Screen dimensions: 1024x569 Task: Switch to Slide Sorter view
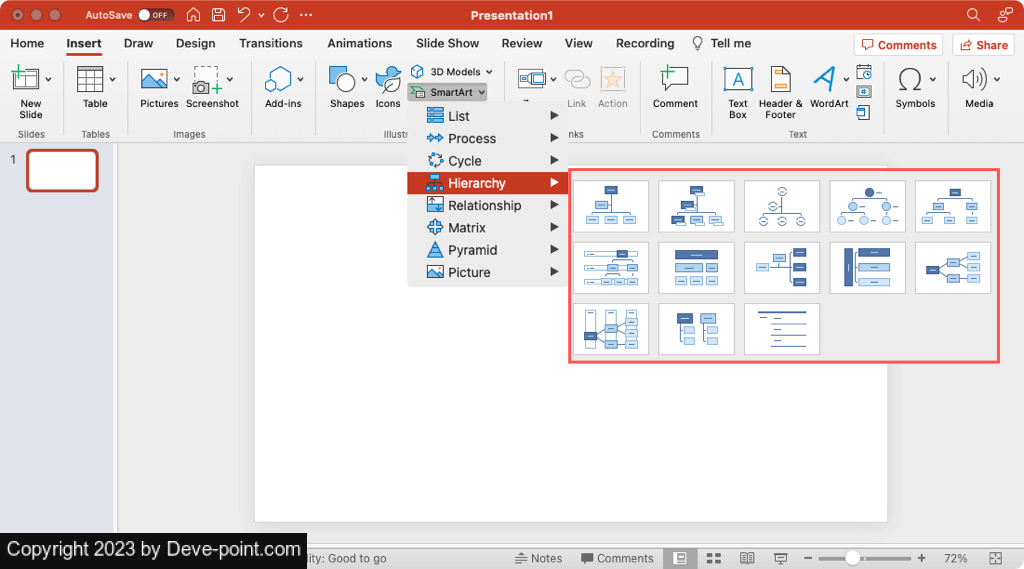713,558
